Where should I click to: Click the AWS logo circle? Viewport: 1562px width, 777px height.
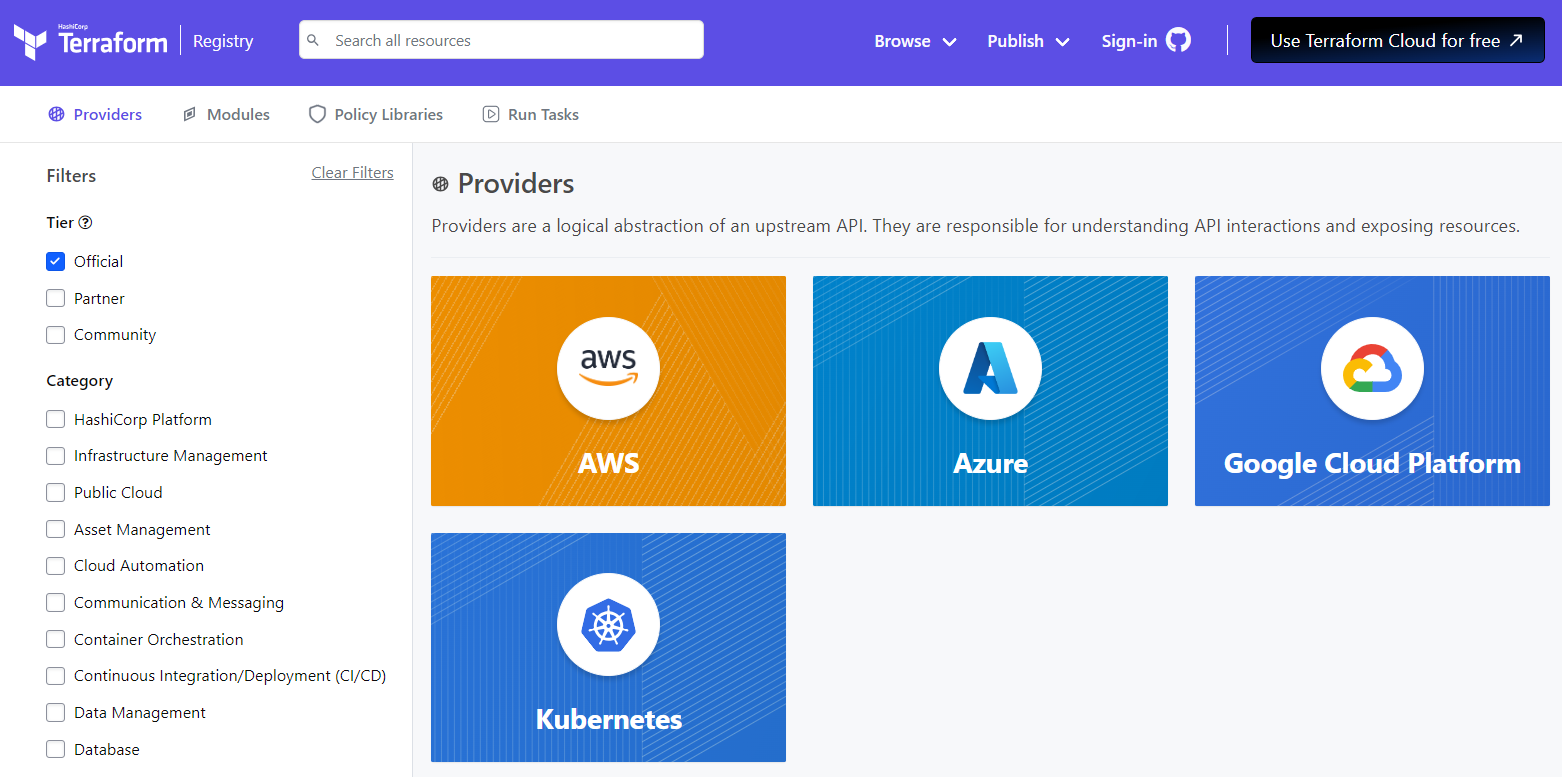click(608, 369)
